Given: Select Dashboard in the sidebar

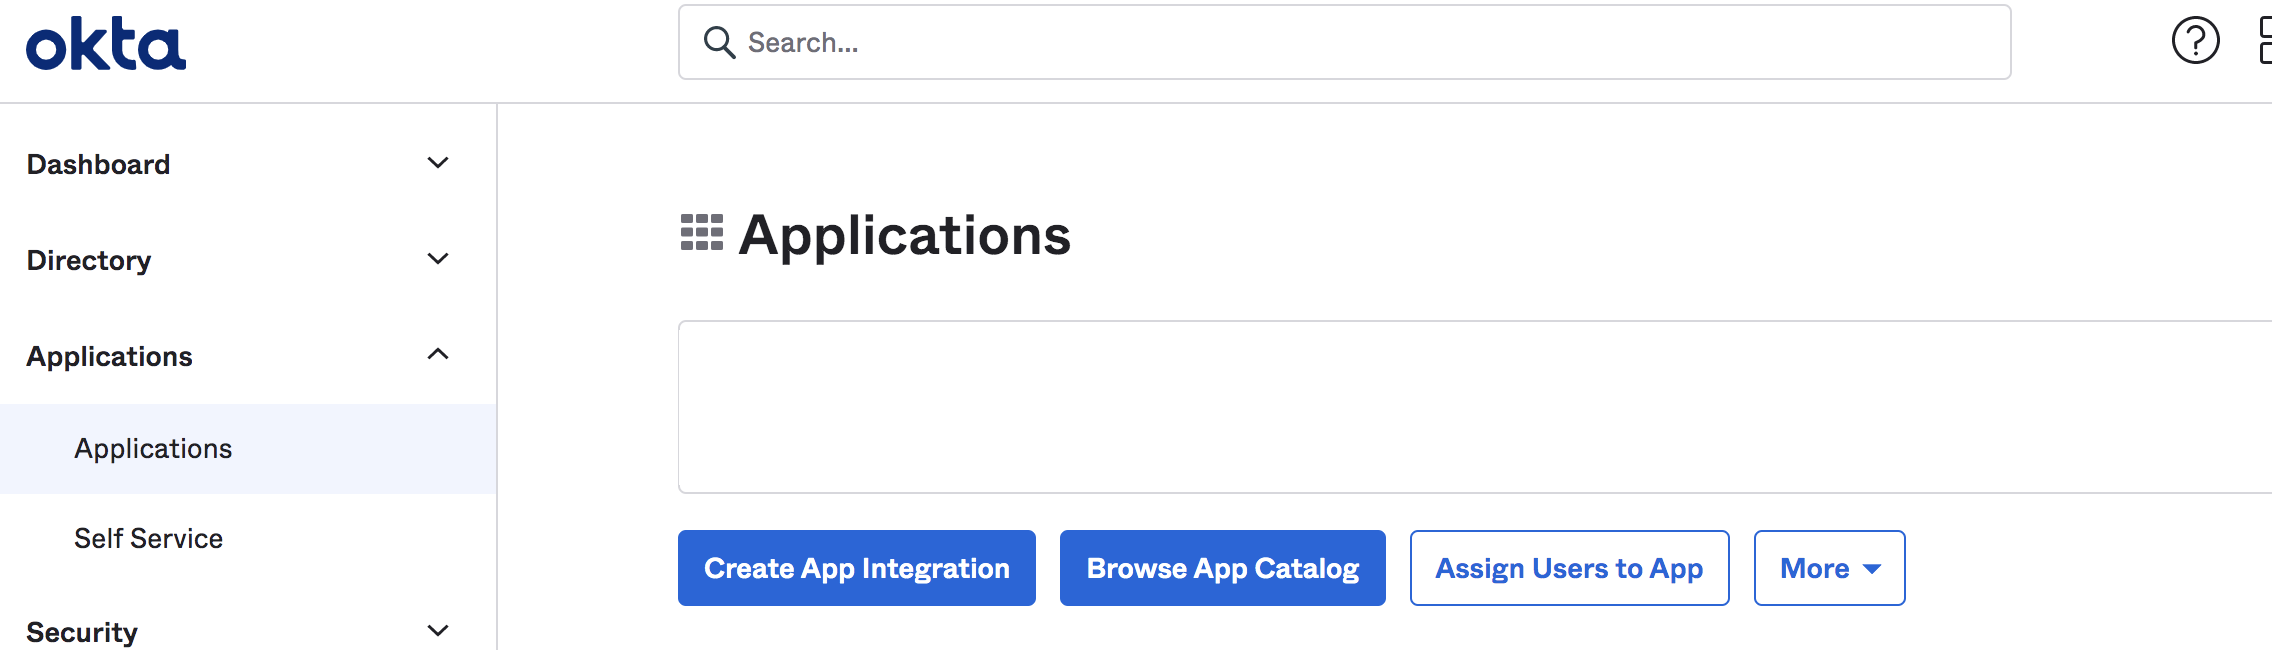Looking at the screenshot, I should coord(99,163).
